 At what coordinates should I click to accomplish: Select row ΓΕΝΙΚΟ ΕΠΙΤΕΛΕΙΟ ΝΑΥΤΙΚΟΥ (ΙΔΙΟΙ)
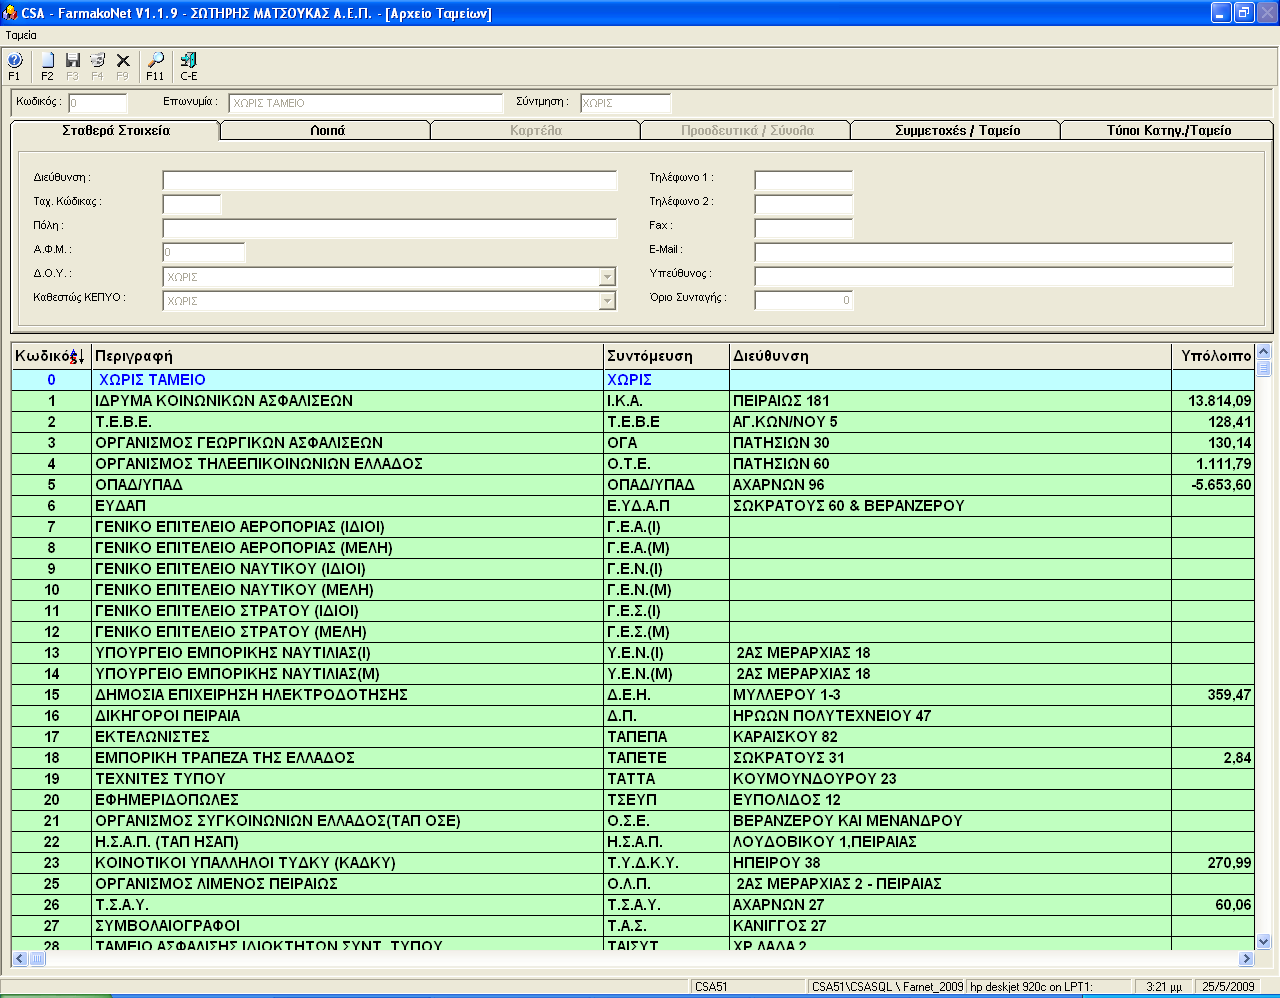pyautogui.click(x=633, y=569)
